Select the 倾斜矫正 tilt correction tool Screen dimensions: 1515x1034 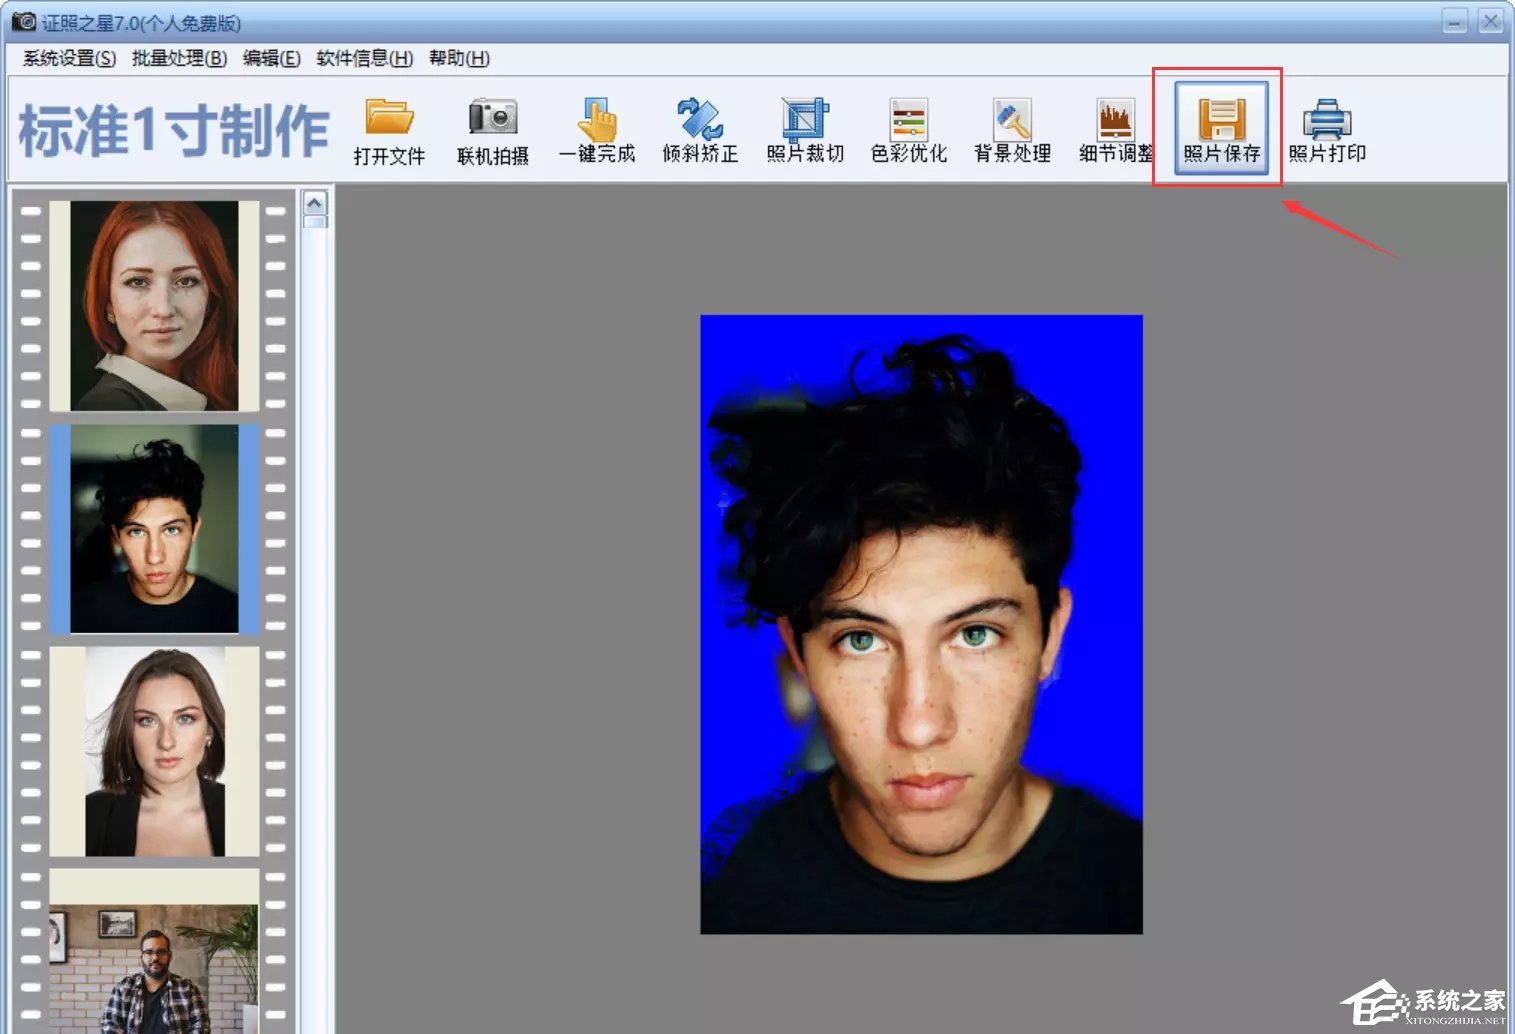tap(700, 131)
